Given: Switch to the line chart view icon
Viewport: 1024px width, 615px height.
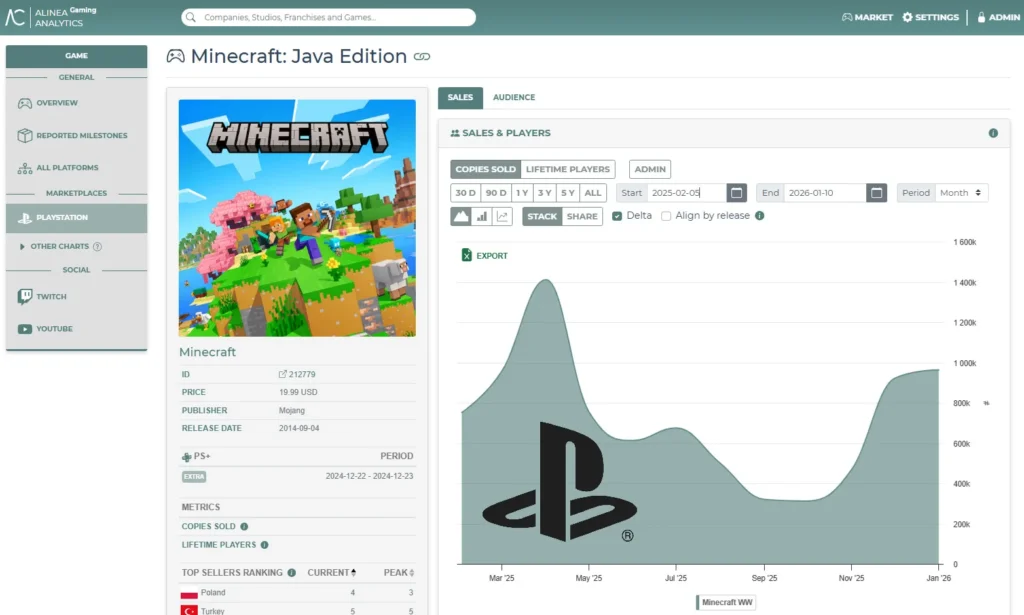Looking at the screenshot, I should tap(502, 216).
